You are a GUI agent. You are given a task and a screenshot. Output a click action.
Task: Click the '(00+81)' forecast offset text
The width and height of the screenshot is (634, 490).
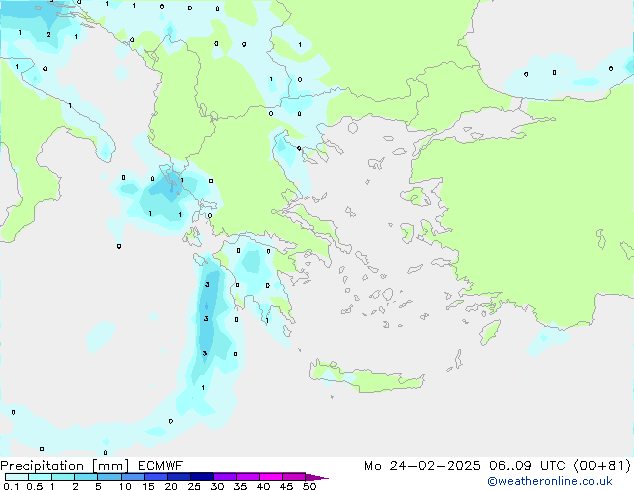point(602,466)
